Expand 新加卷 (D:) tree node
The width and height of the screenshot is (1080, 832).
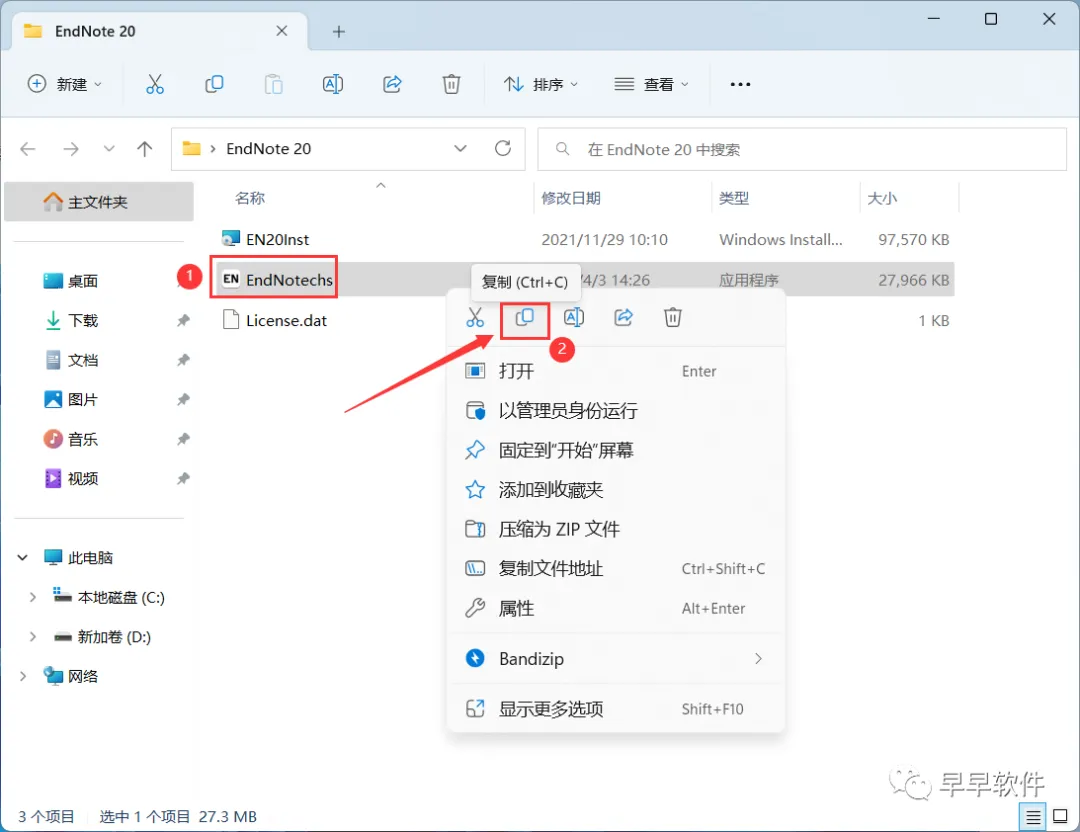tap(32, 637)
